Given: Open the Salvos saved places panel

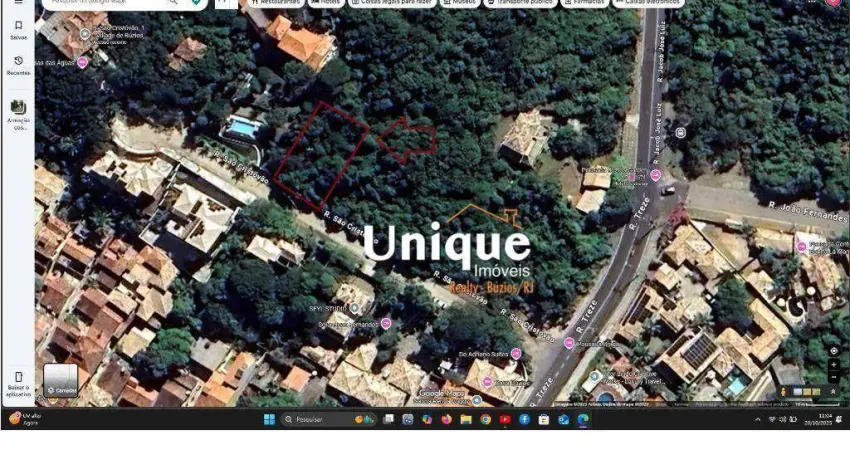Looking at the screenshot, I should pos(18,30).
